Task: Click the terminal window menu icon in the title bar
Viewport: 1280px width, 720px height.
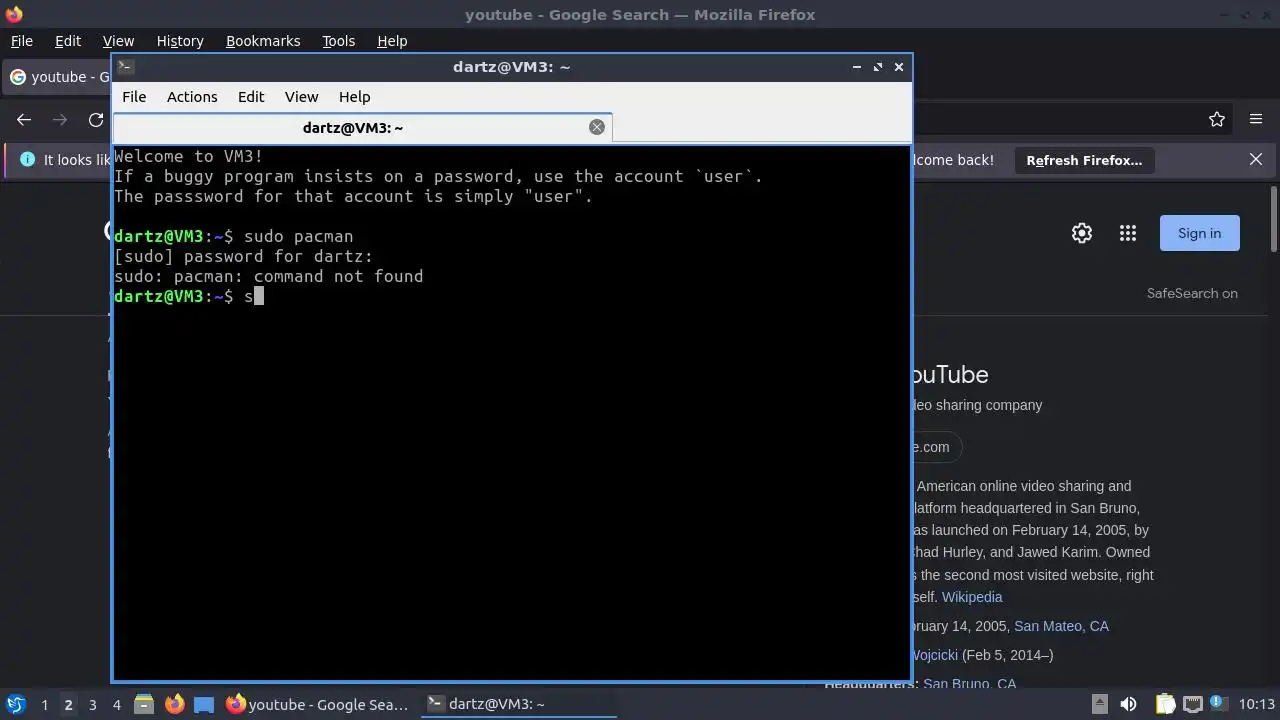Action: pos(125,67)
